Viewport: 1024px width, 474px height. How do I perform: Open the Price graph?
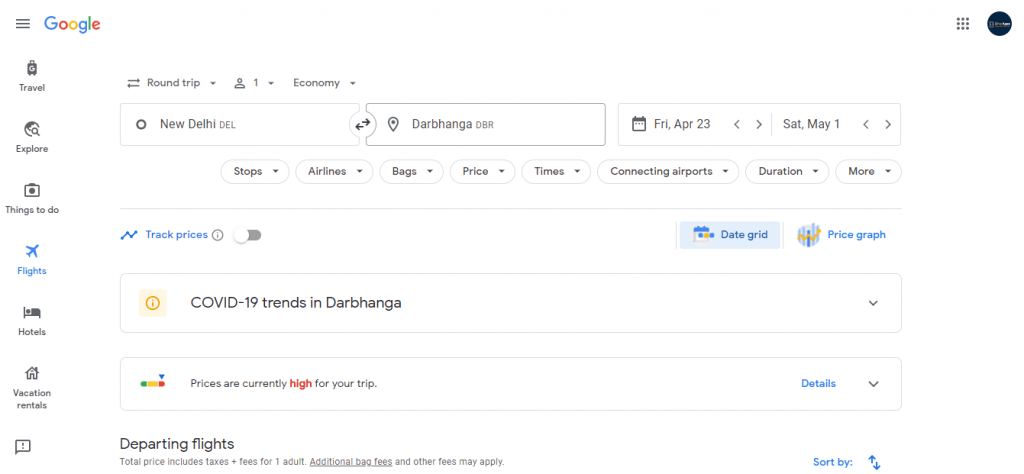(x=842, y=234)
